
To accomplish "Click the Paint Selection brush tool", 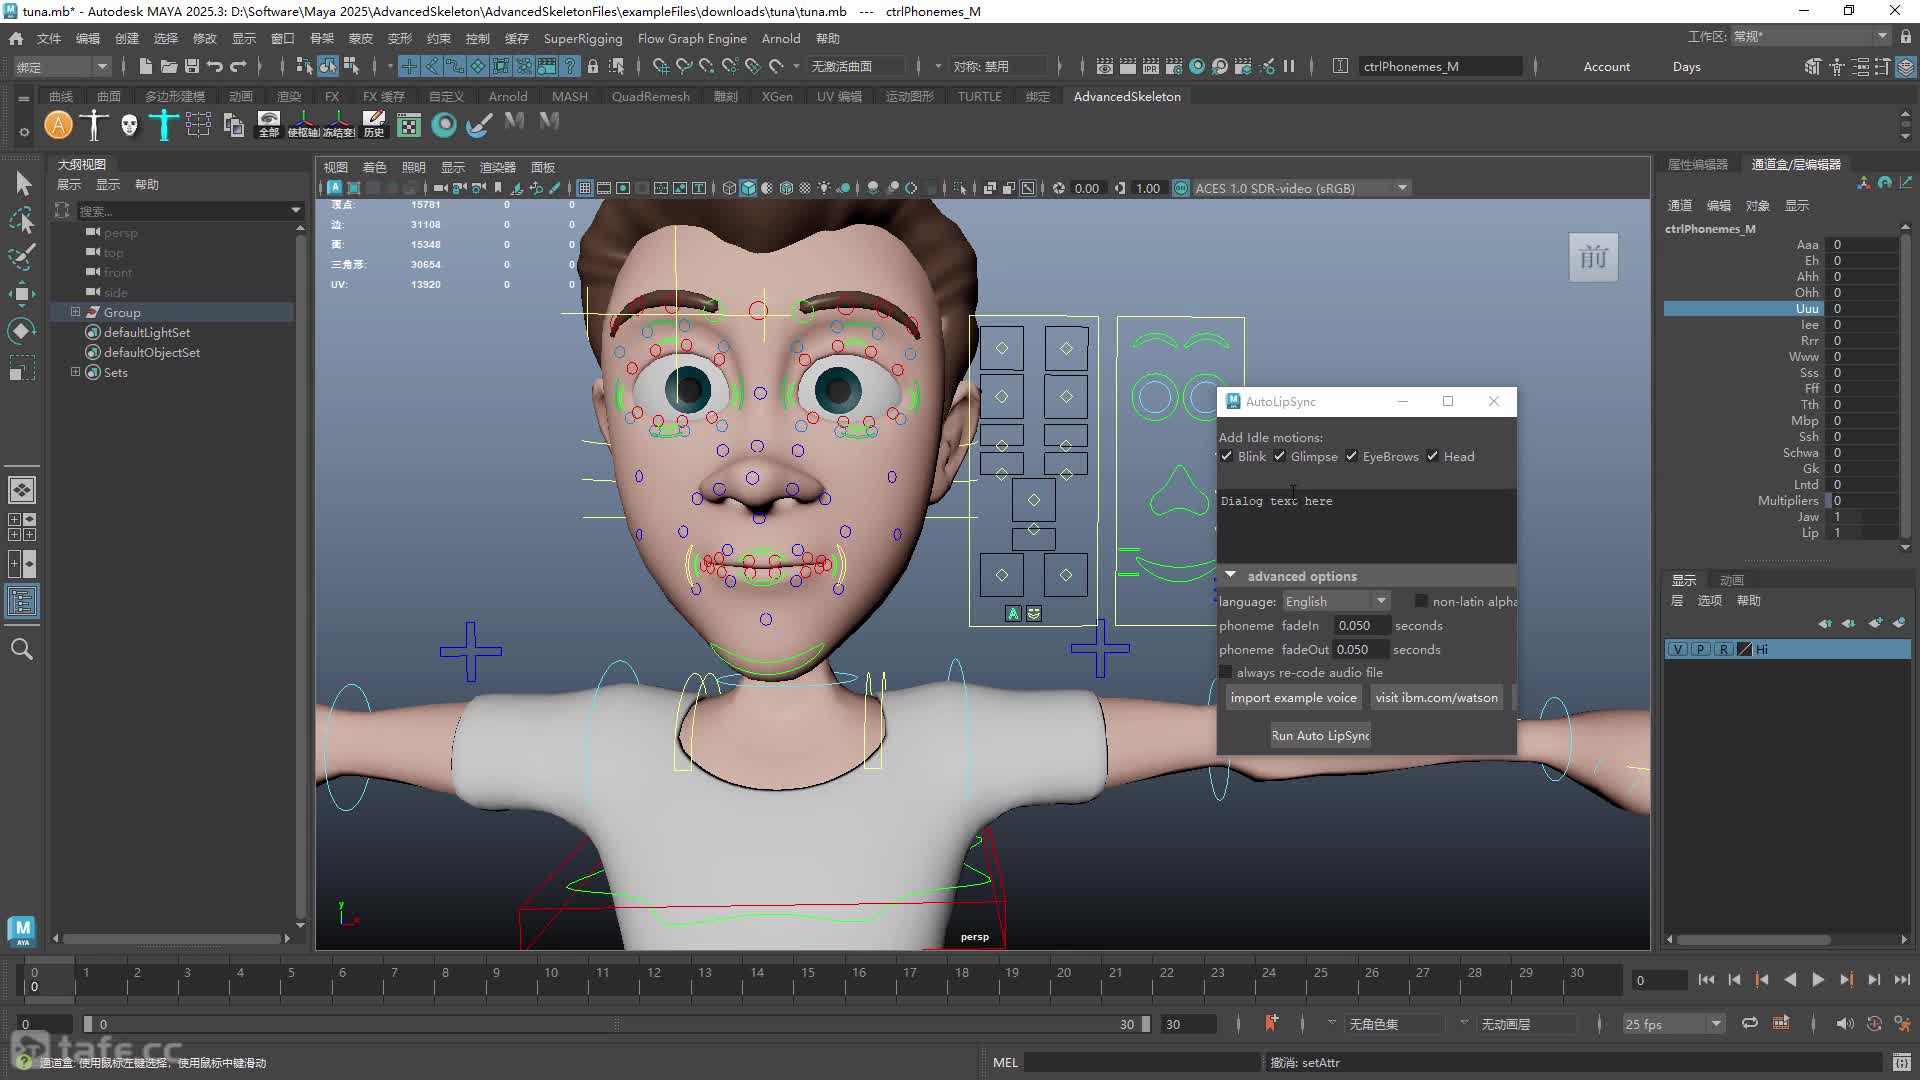I will coord(22,257).
